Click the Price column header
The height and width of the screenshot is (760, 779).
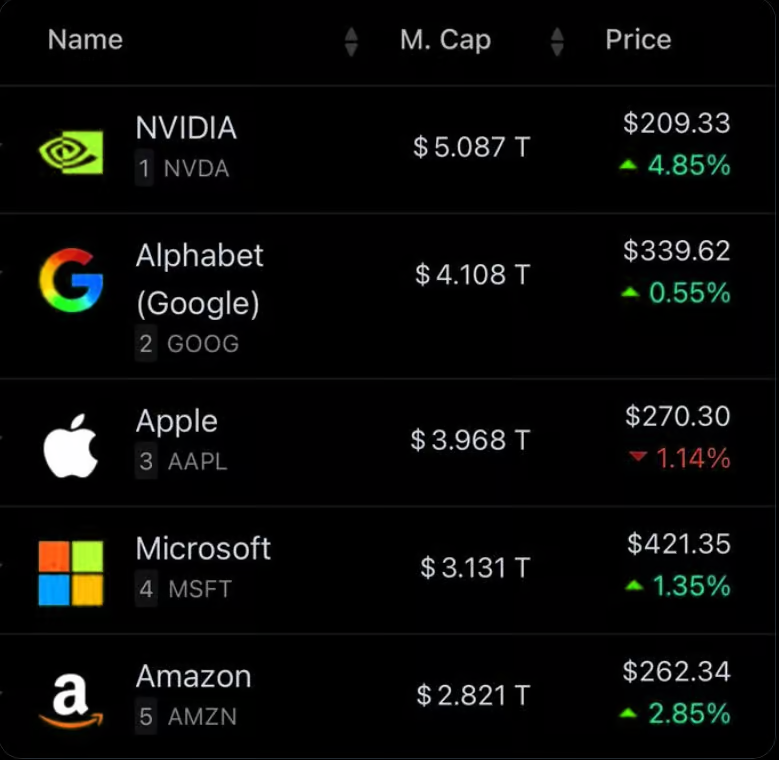tap(638, 40)
